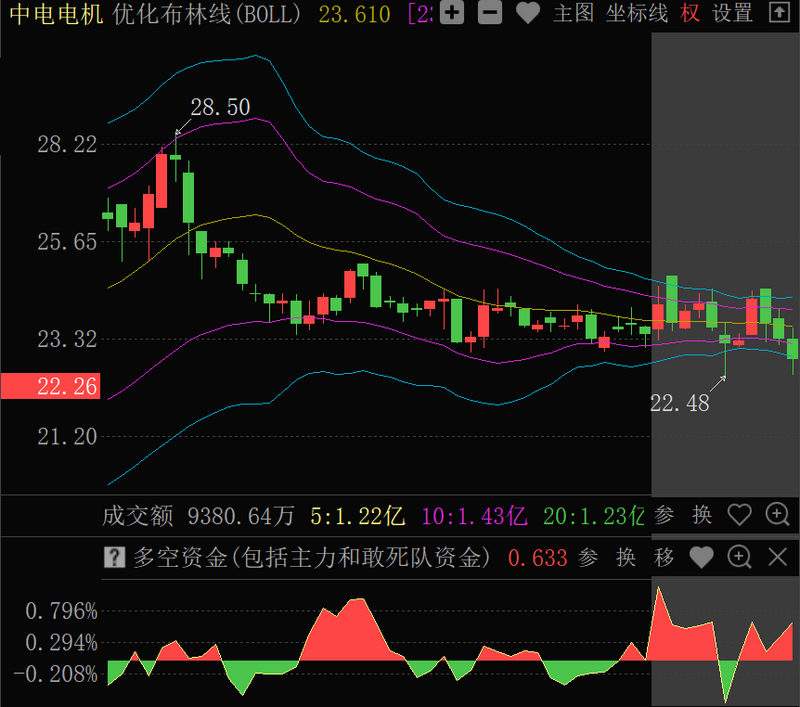
Task: Click the upload arrow icon at top right
Action: tap(779, 13)
